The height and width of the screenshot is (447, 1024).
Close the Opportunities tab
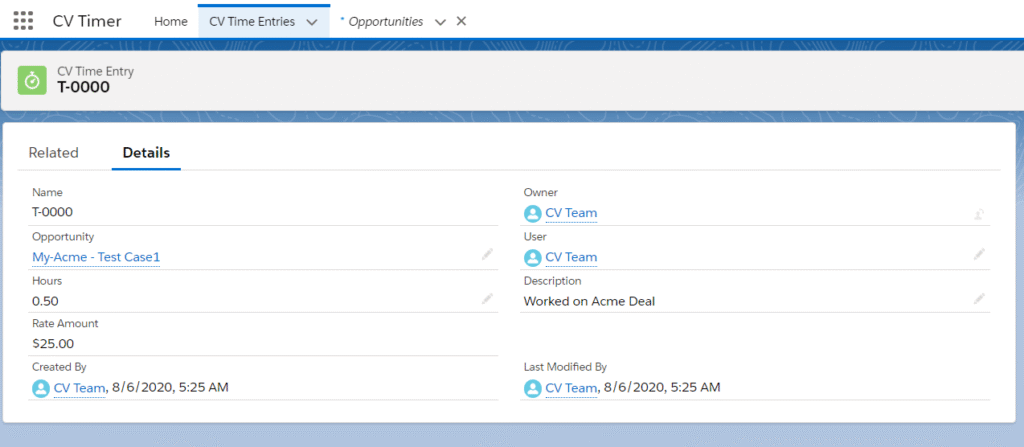pos(461,21)
